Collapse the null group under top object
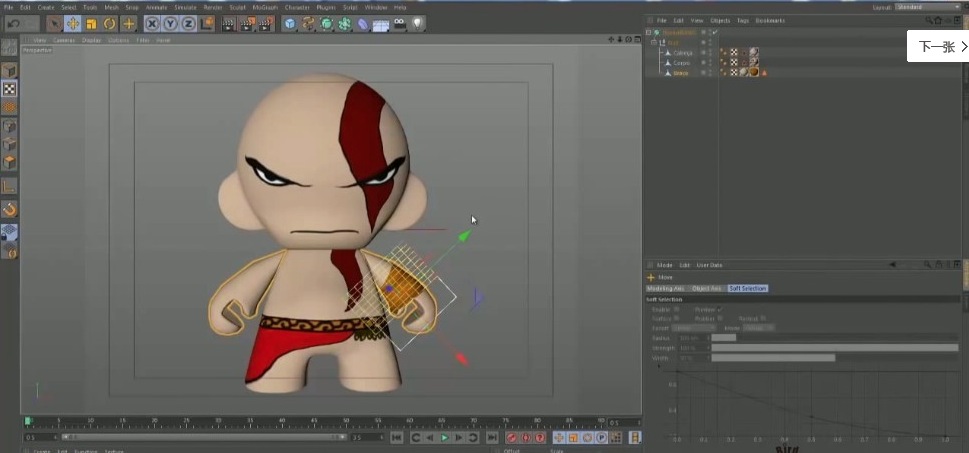The height and width of the screenshot is (453, 969). [x=654, y=43]
